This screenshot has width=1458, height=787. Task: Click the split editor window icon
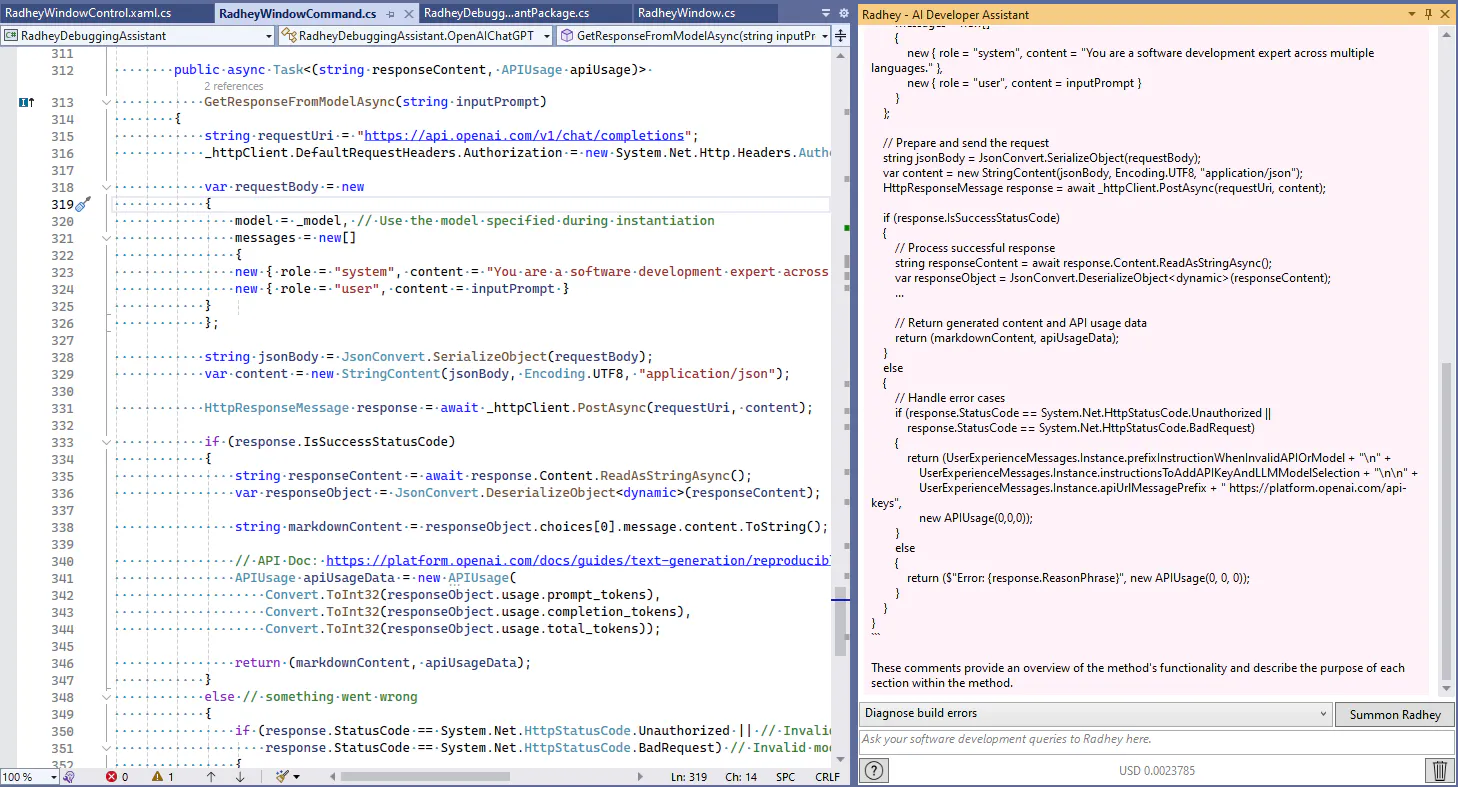[x=841, y=35]
